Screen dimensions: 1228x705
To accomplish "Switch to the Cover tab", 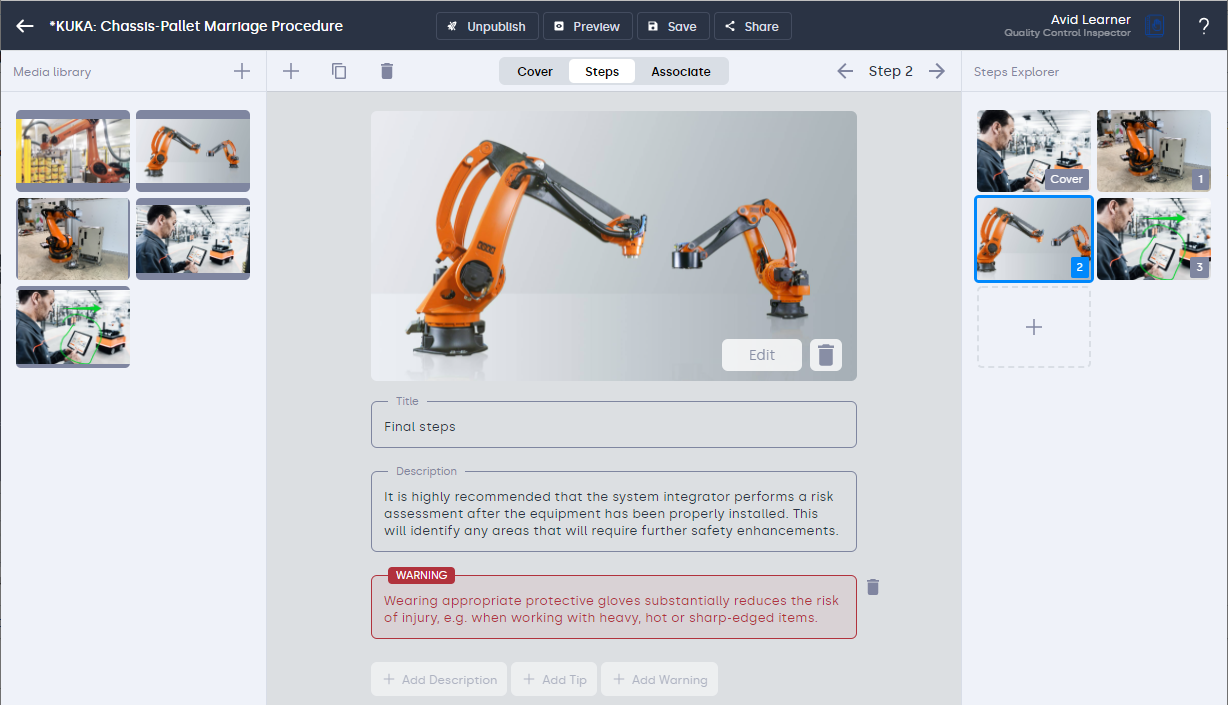I will tap(535, 71).
